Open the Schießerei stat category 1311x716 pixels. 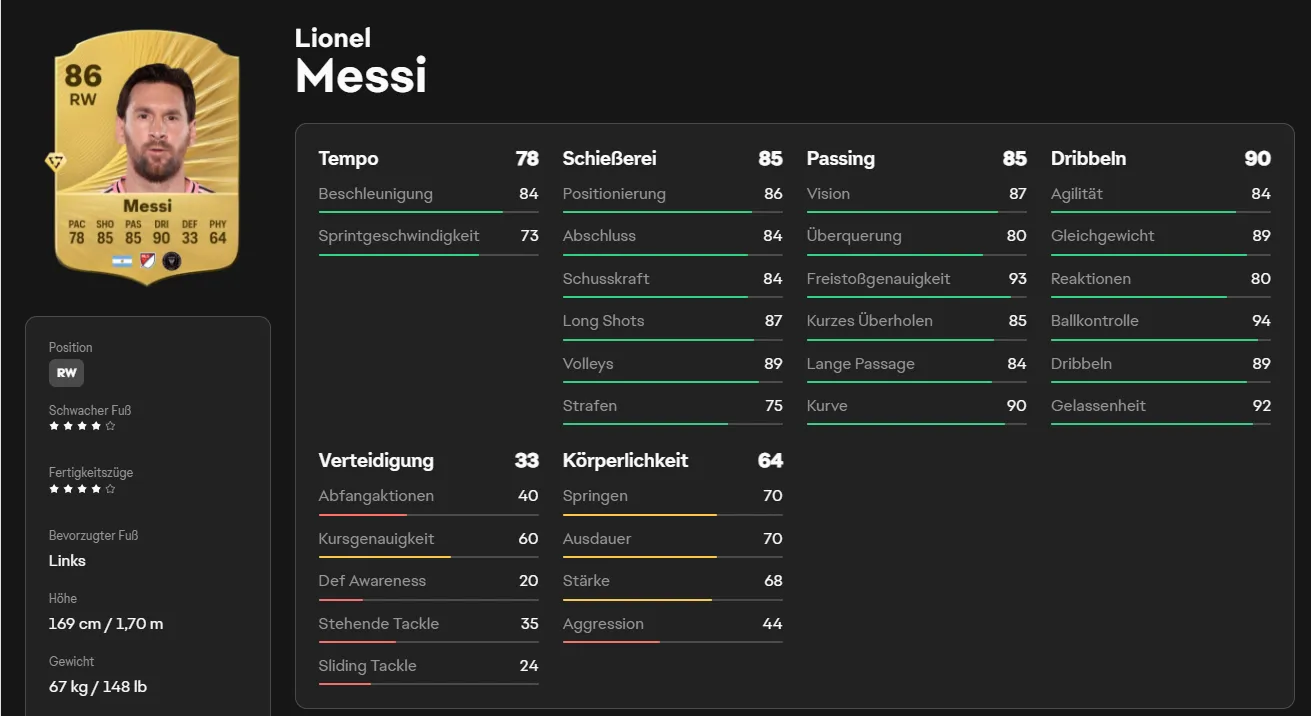pos(672,158)
